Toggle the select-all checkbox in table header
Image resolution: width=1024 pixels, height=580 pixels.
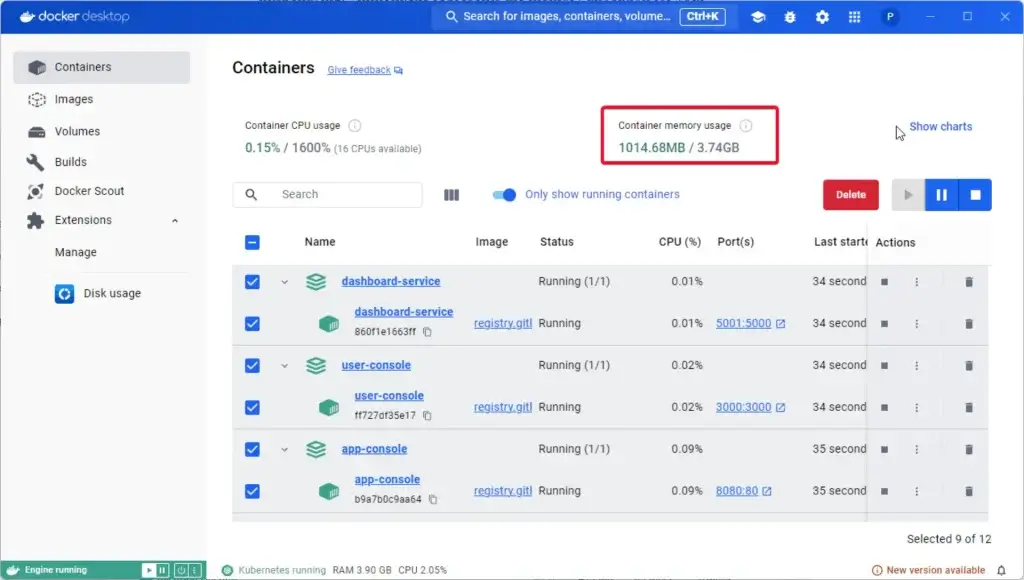[x=252, y=242]
